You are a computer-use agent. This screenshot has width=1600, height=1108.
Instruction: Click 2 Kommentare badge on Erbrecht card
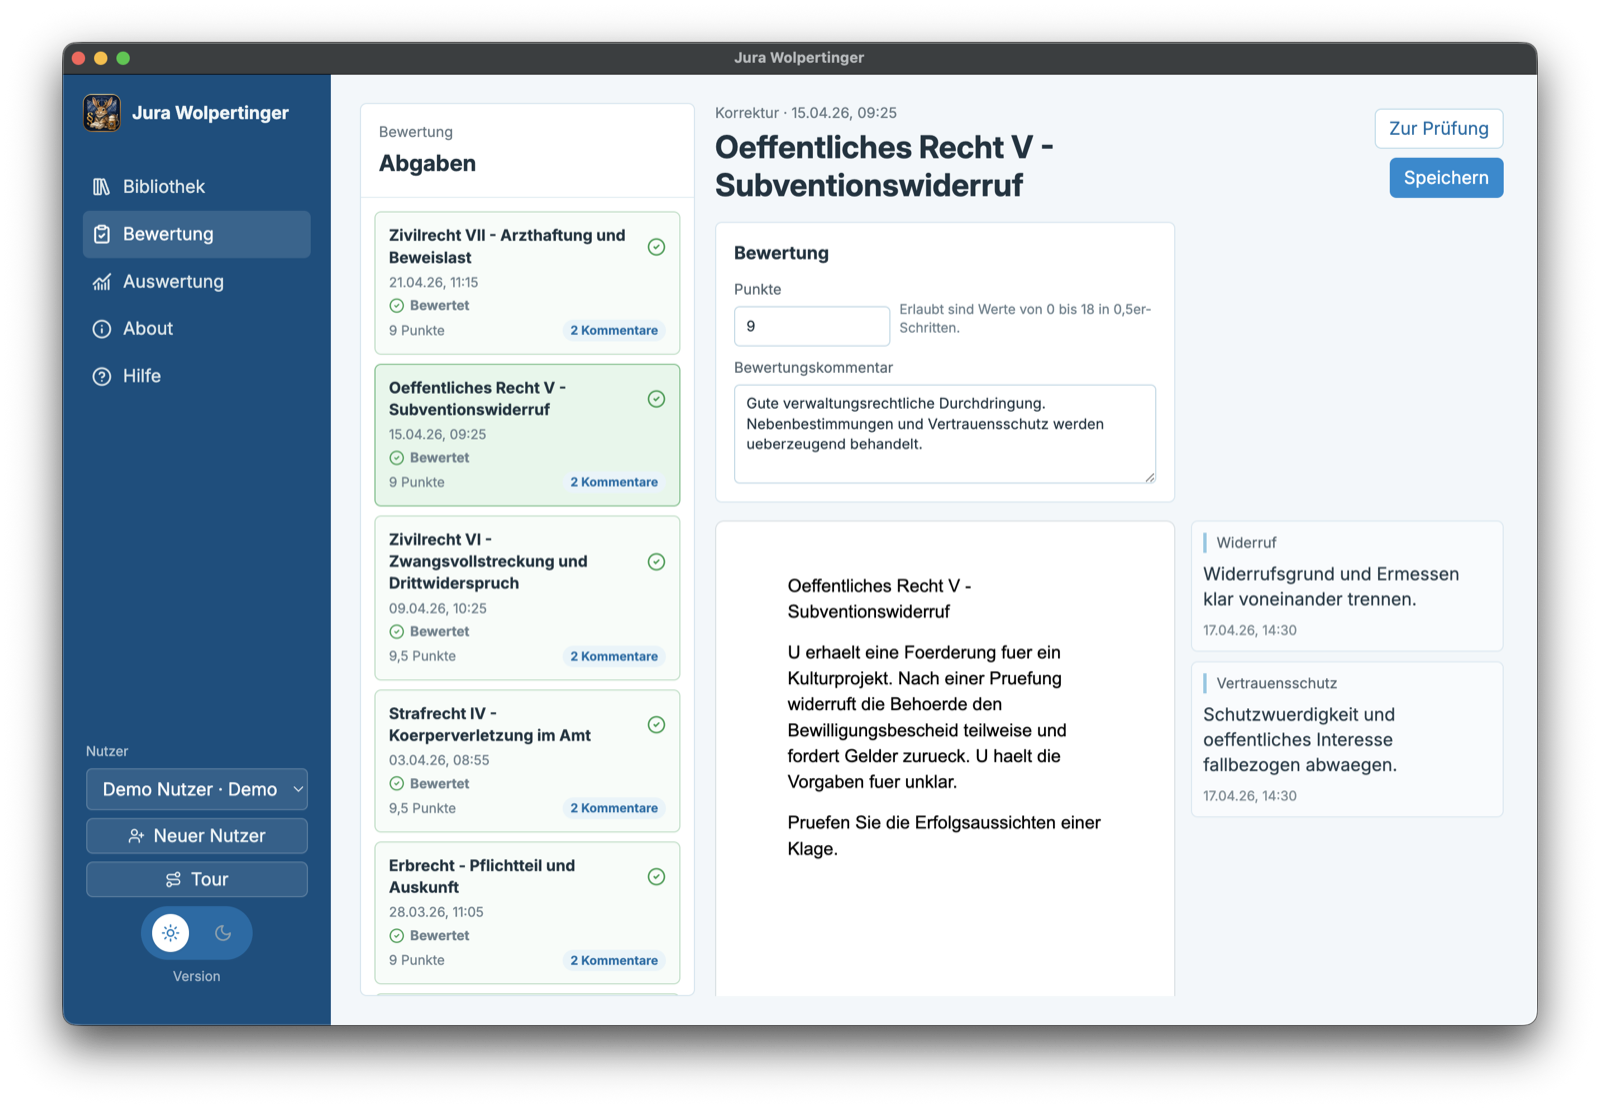(x=614, y=961)
